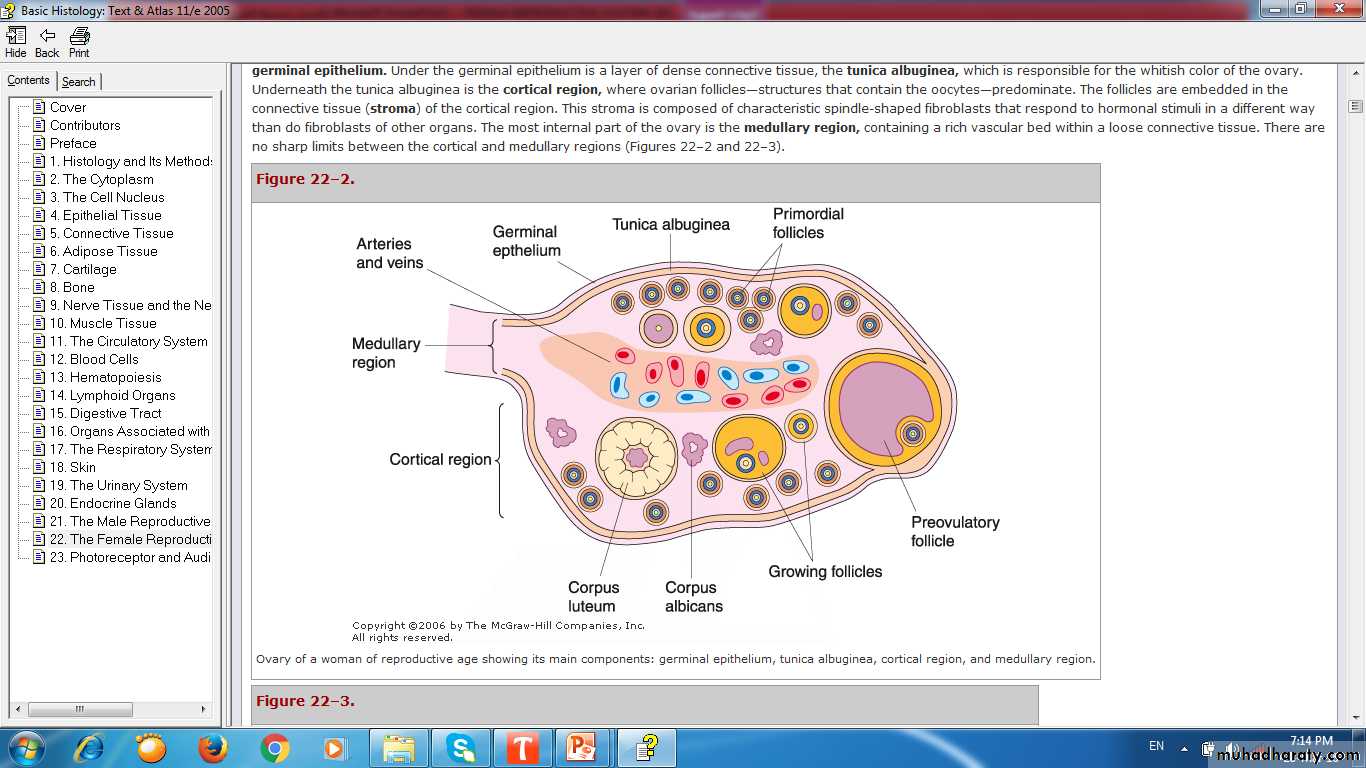Open Internet Explorer from the taskbar

click(89, 748)
